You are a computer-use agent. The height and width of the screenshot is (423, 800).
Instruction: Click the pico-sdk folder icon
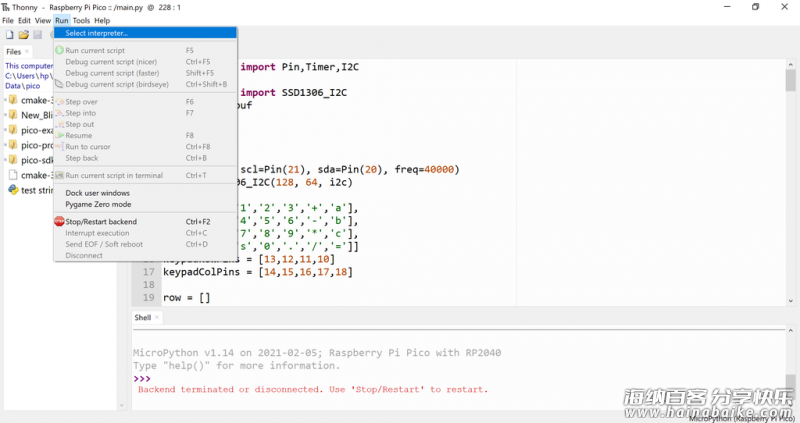13,160
